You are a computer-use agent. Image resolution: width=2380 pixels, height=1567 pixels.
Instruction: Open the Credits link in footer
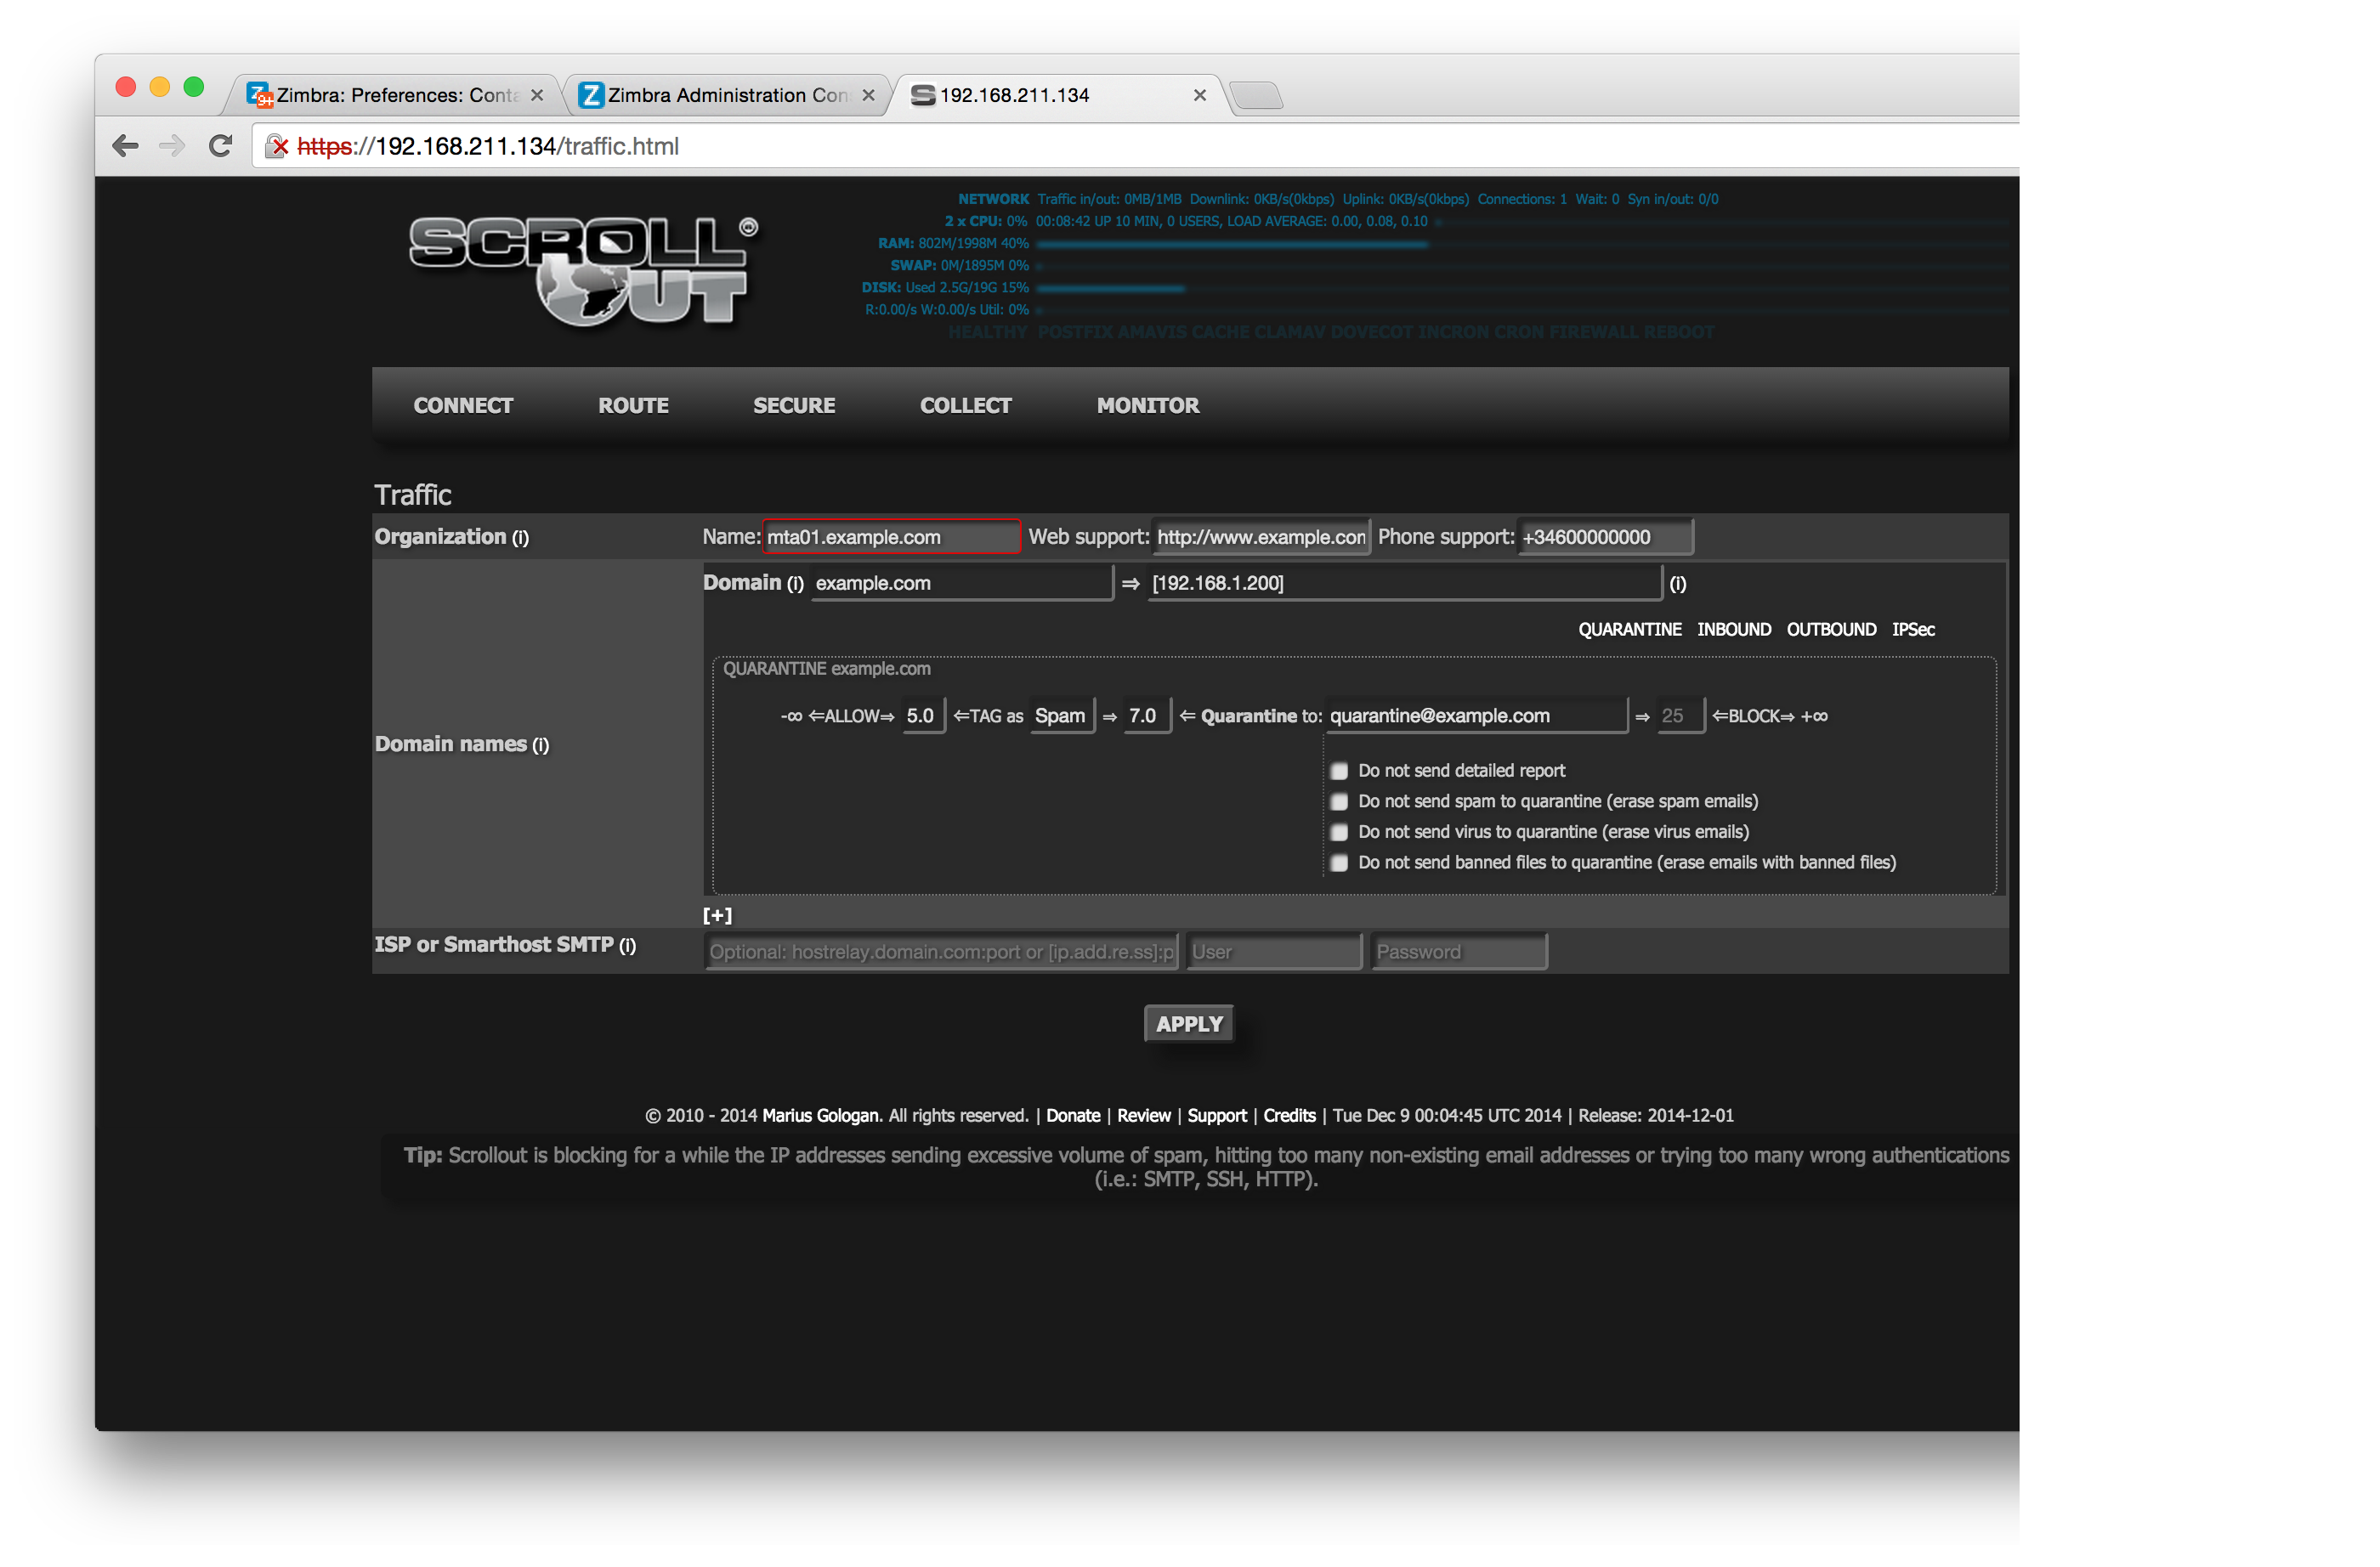[1289, 1116]
